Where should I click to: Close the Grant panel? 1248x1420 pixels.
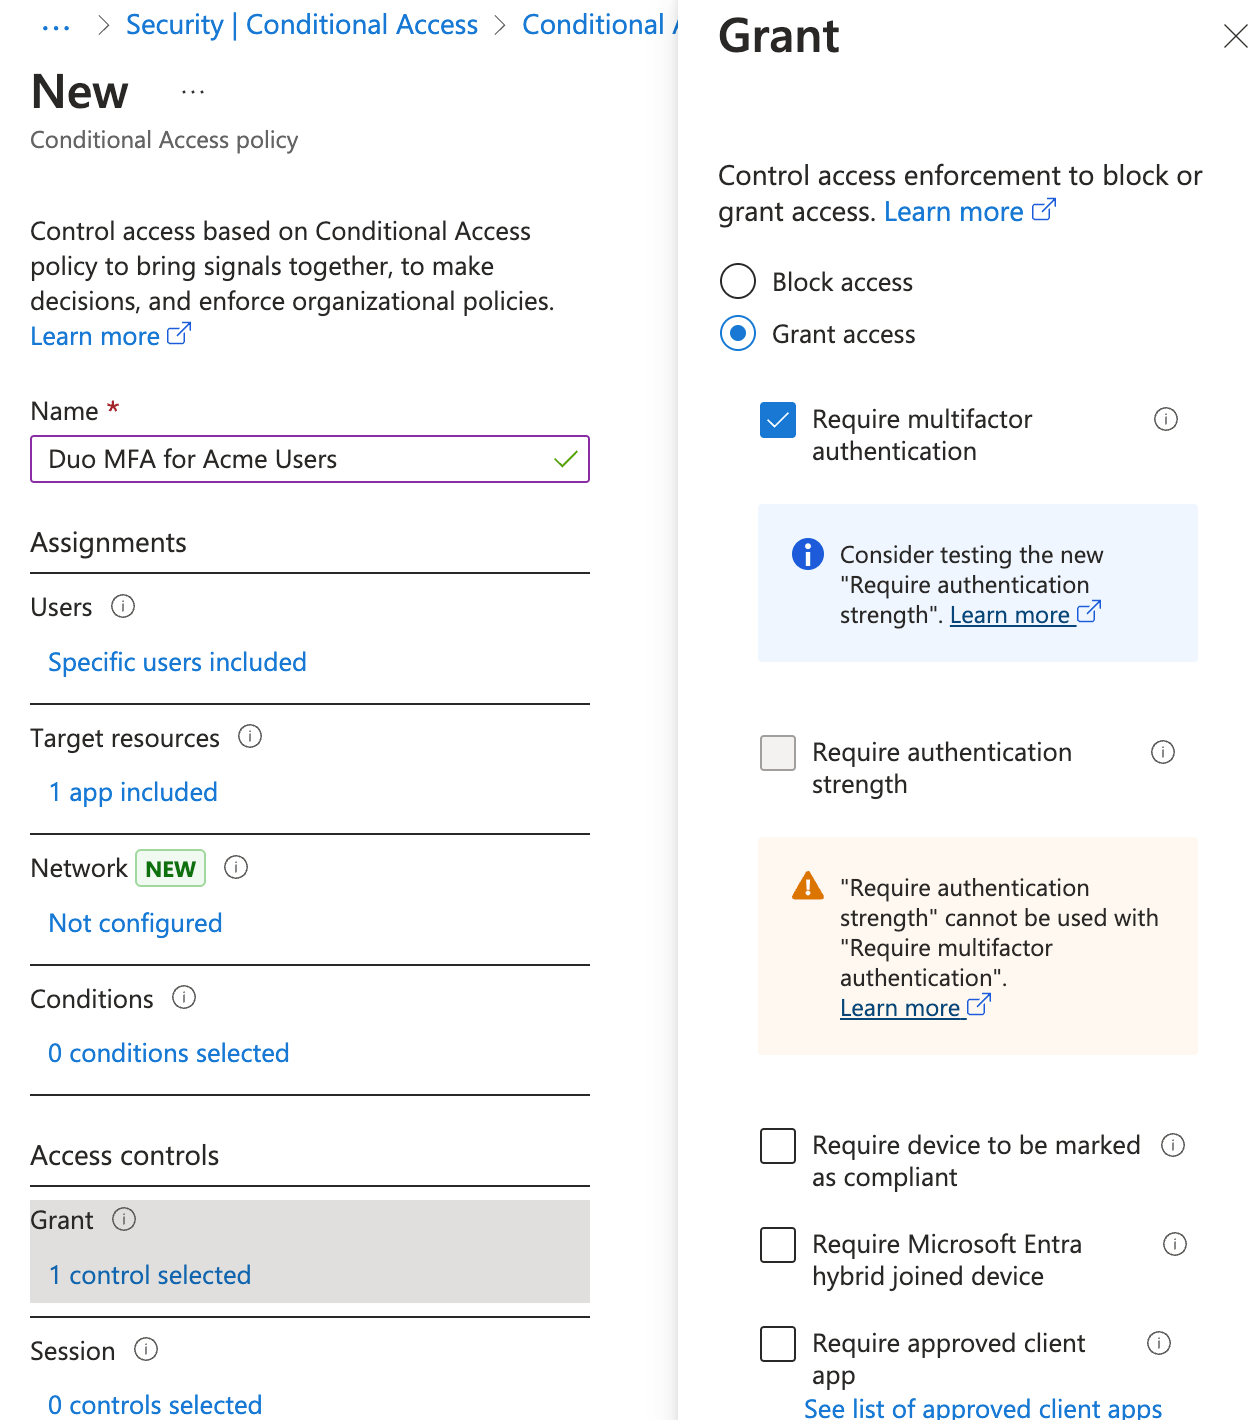point(1235,37)
